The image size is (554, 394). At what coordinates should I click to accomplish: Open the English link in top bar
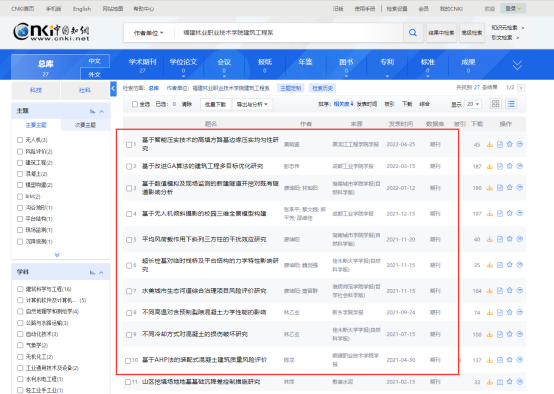pyautogui.click(x=82, y=9)
